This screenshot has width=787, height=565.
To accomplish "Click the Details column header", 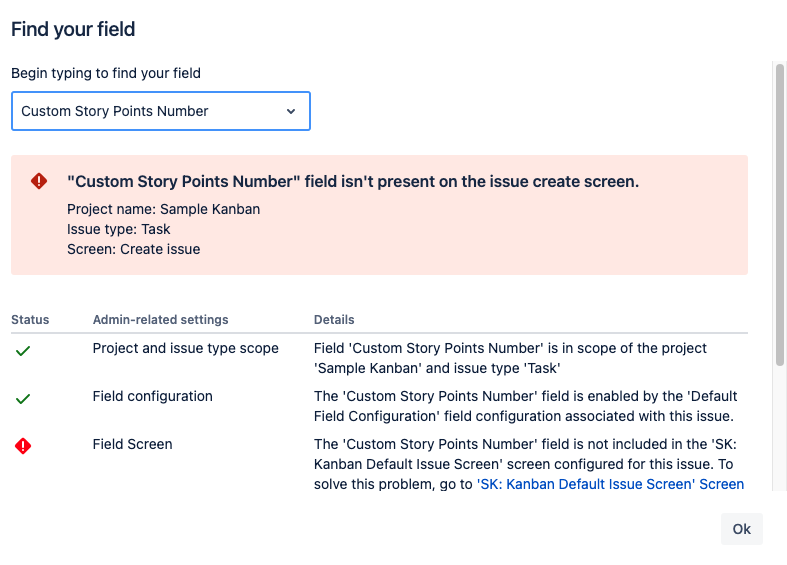I will point(334,320).
